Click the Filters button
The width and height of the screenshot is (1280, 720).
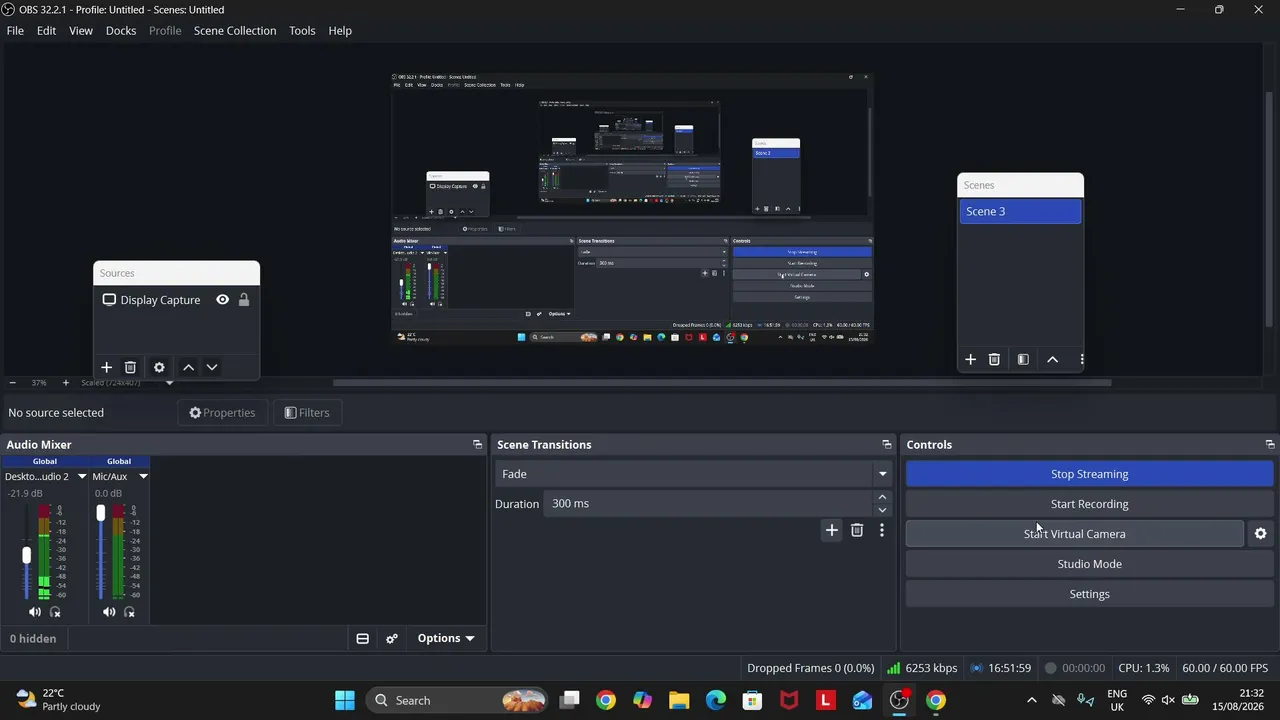(306, 413)
